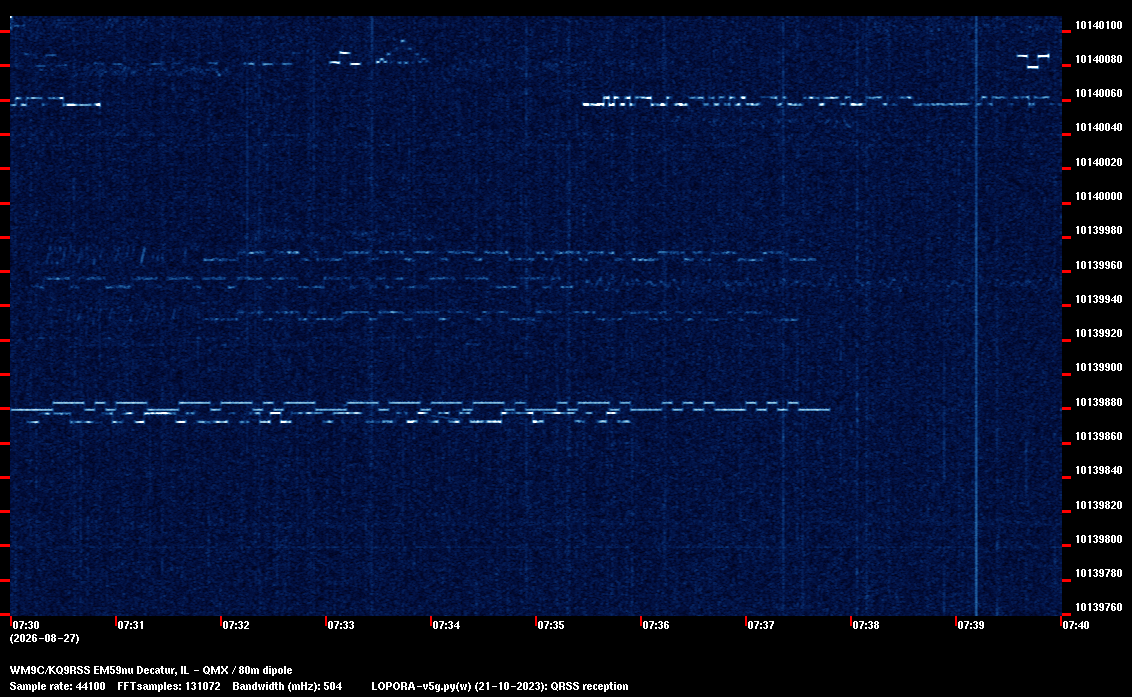This screenshot has width=1132, height=697.
Task: Click the 10140000 frequency label
Action: click(x=1098, y=196)
